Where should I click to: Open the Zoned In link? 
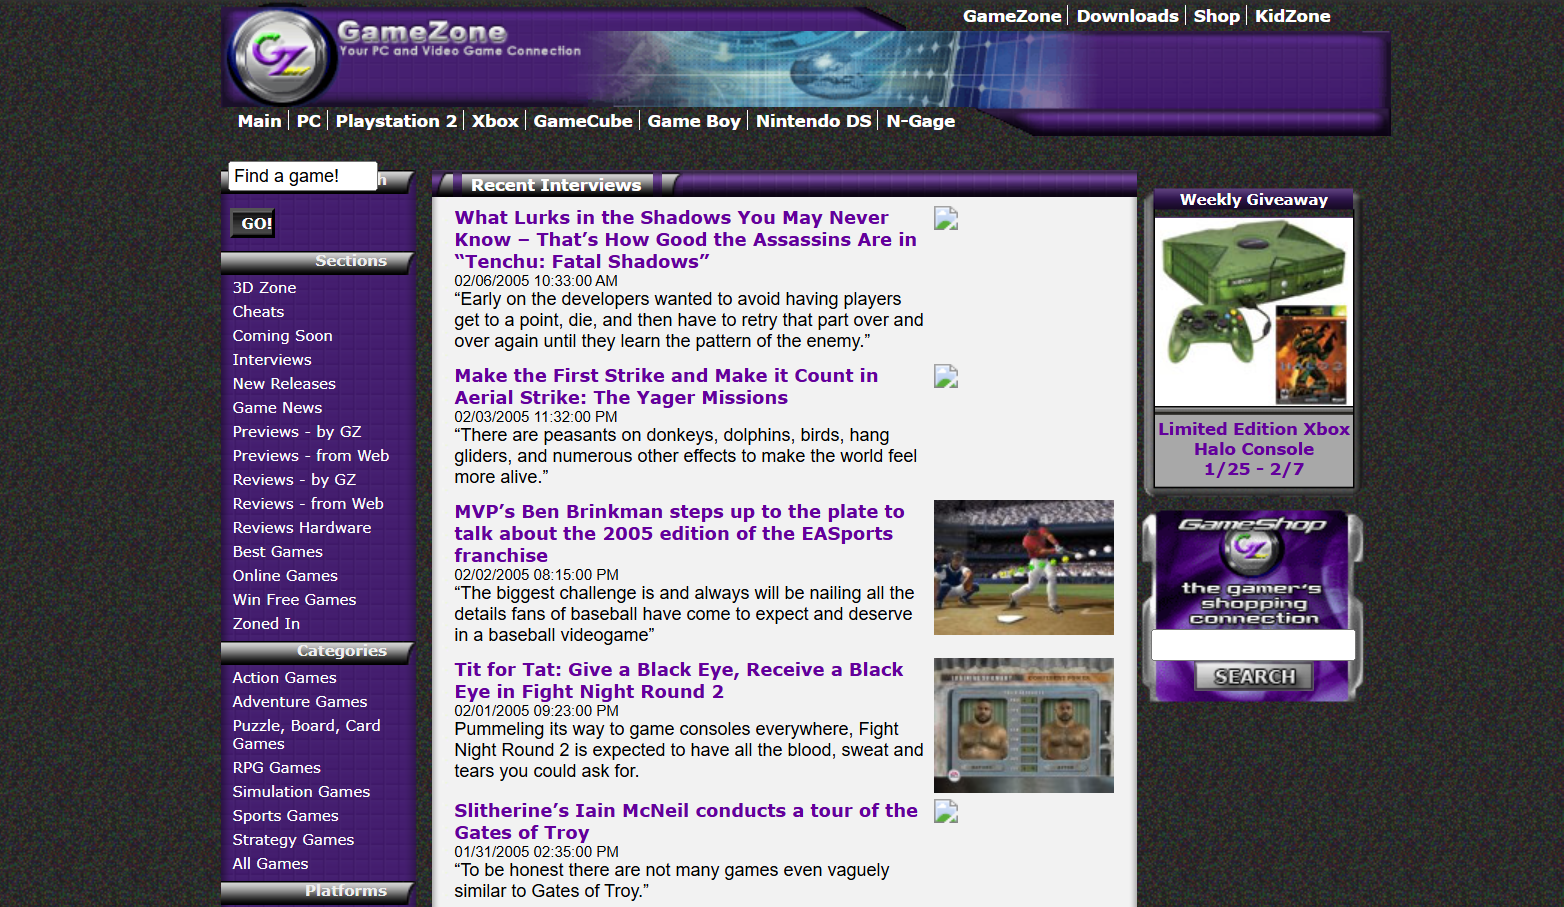tap(266, 624)
